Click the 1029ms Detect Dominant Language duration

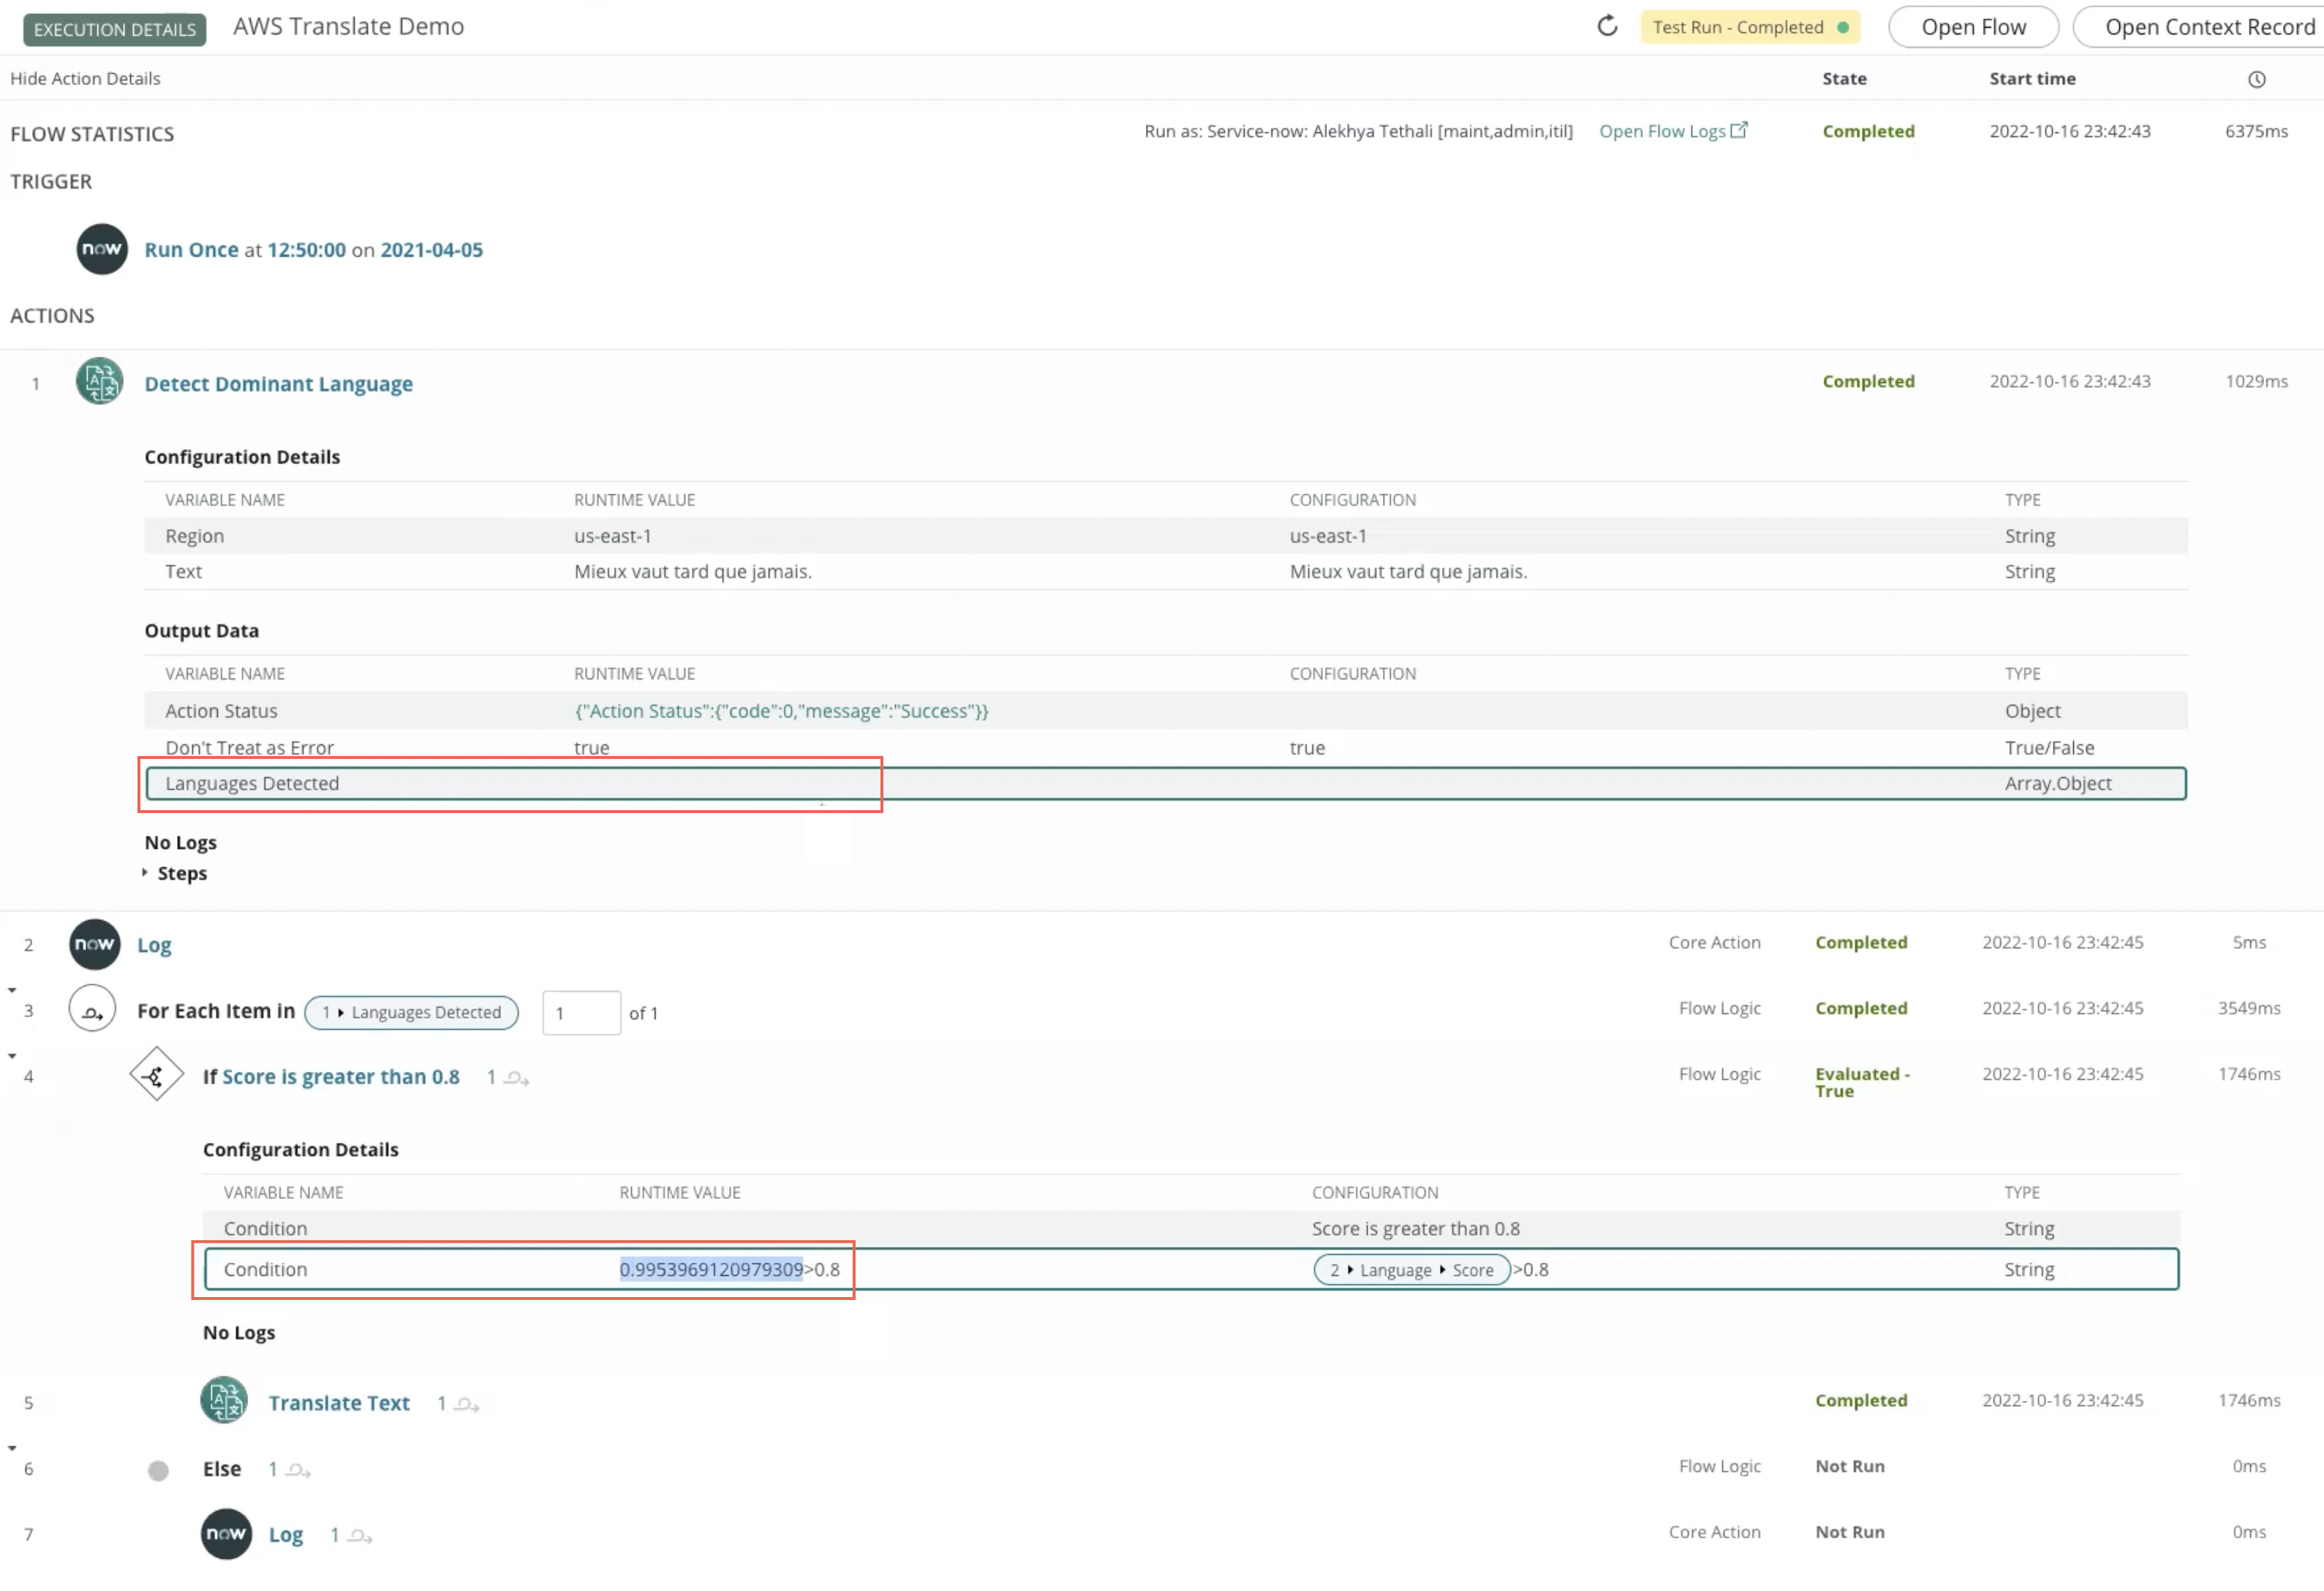coord(2256,381)
